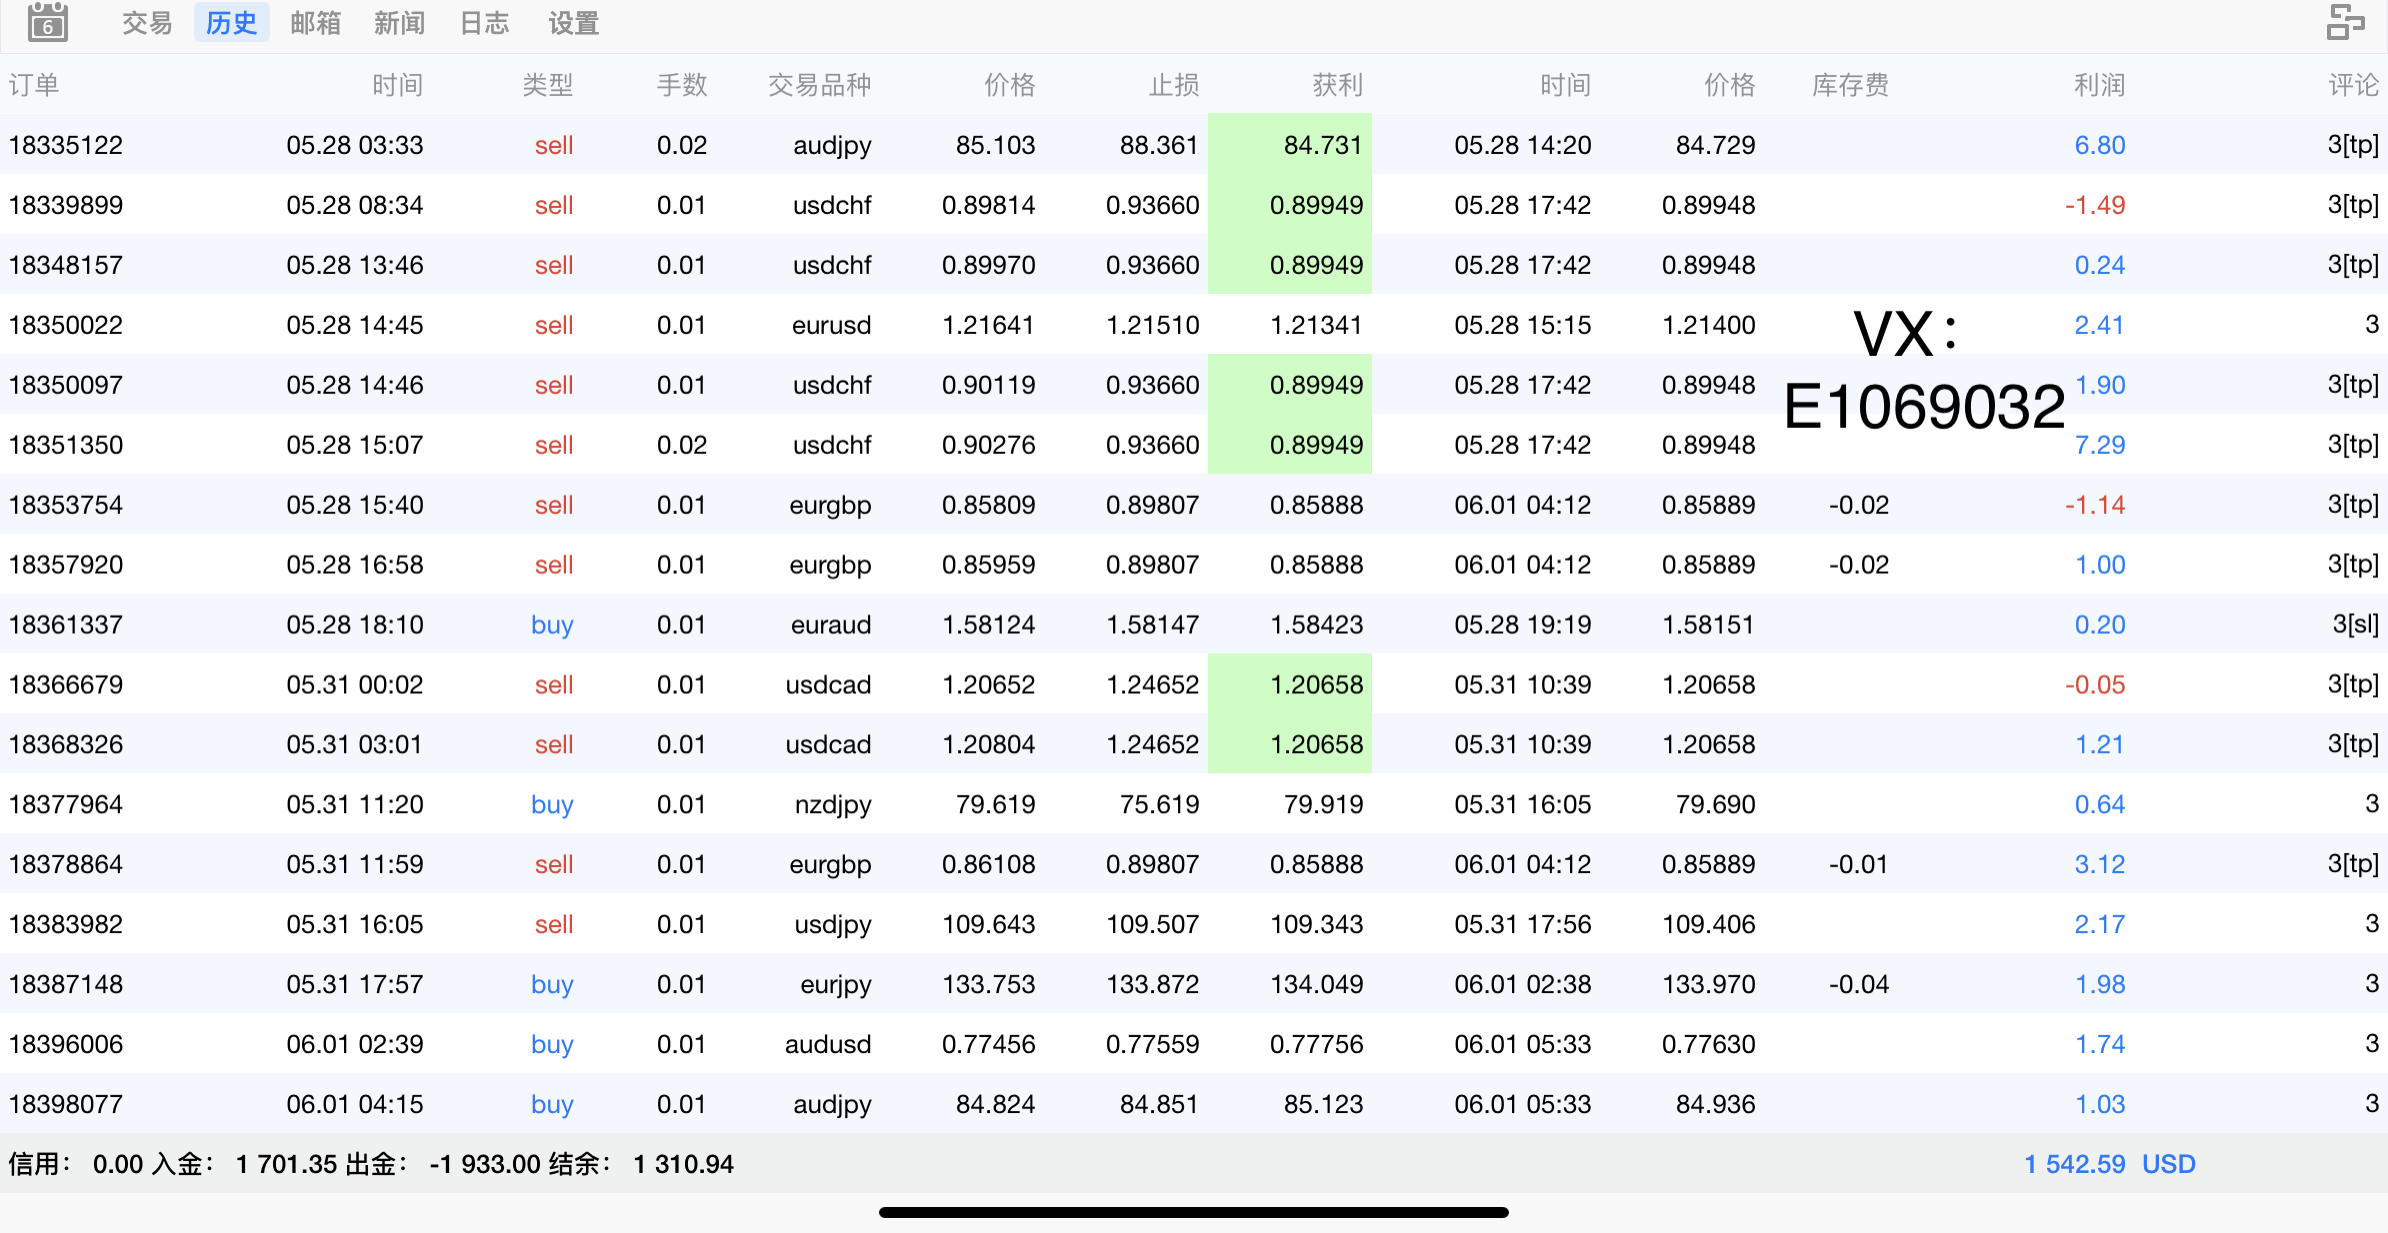Click the 库存费 column header
This screenshot has width=2388, height=1233.
pyautogui.click(x=1850, y=85)
